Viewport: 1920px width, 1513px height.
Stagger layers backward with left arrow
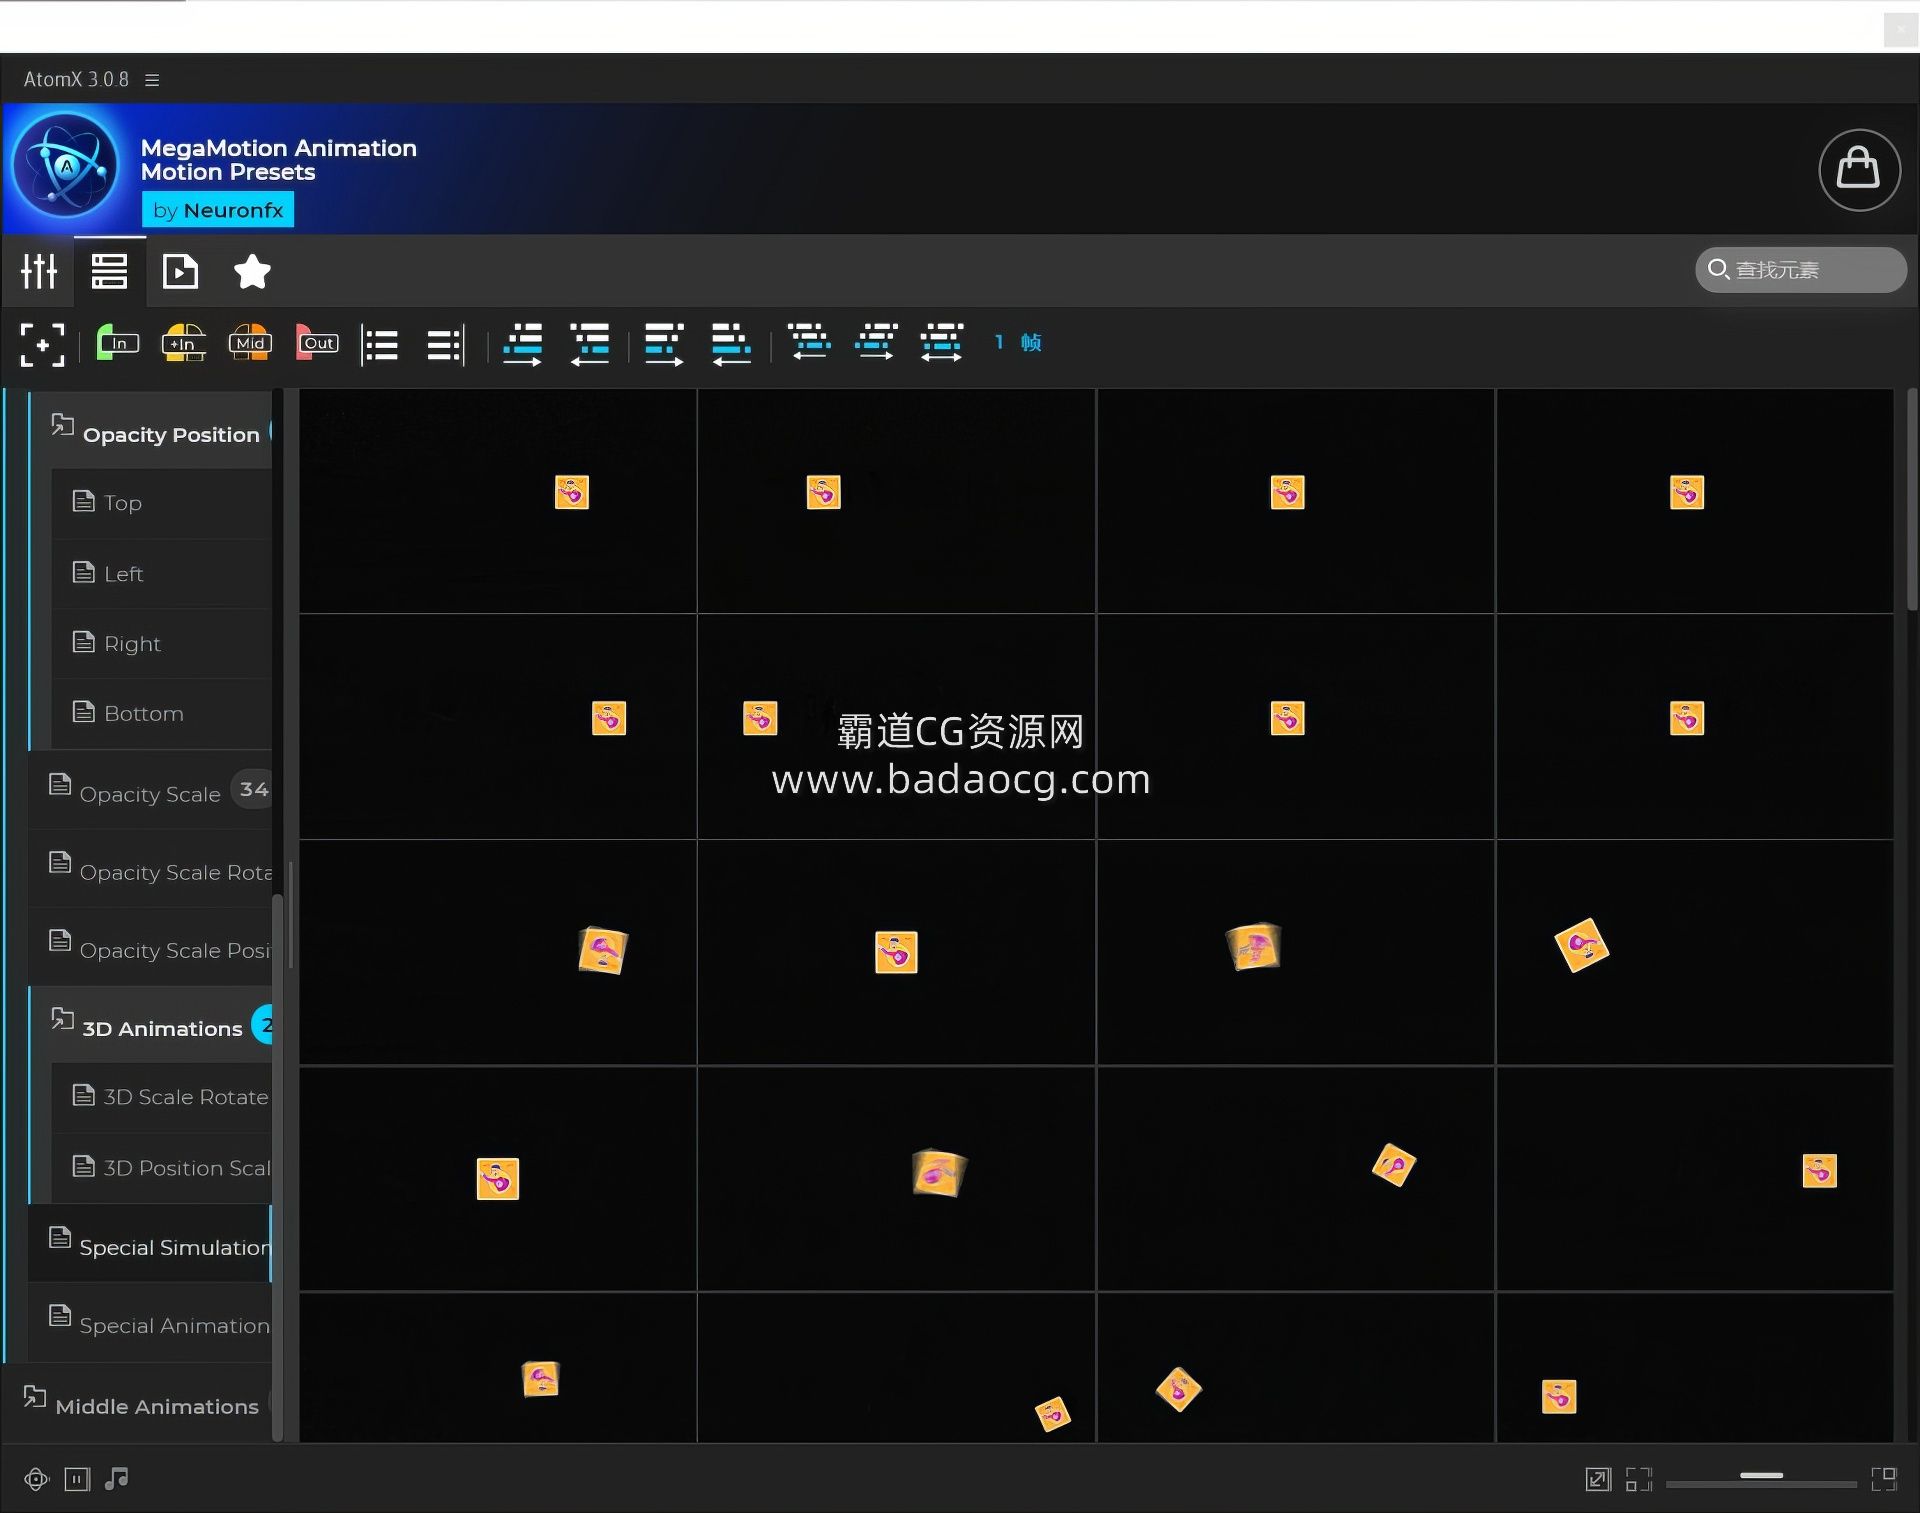tap(590, 344)
